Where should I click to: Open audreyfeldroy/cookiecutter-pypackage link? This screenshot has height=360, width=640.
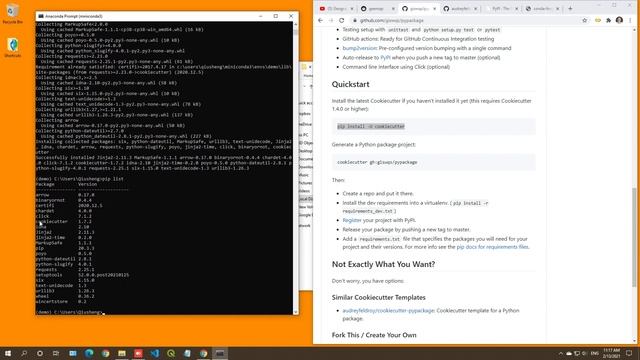pos(388,311)
